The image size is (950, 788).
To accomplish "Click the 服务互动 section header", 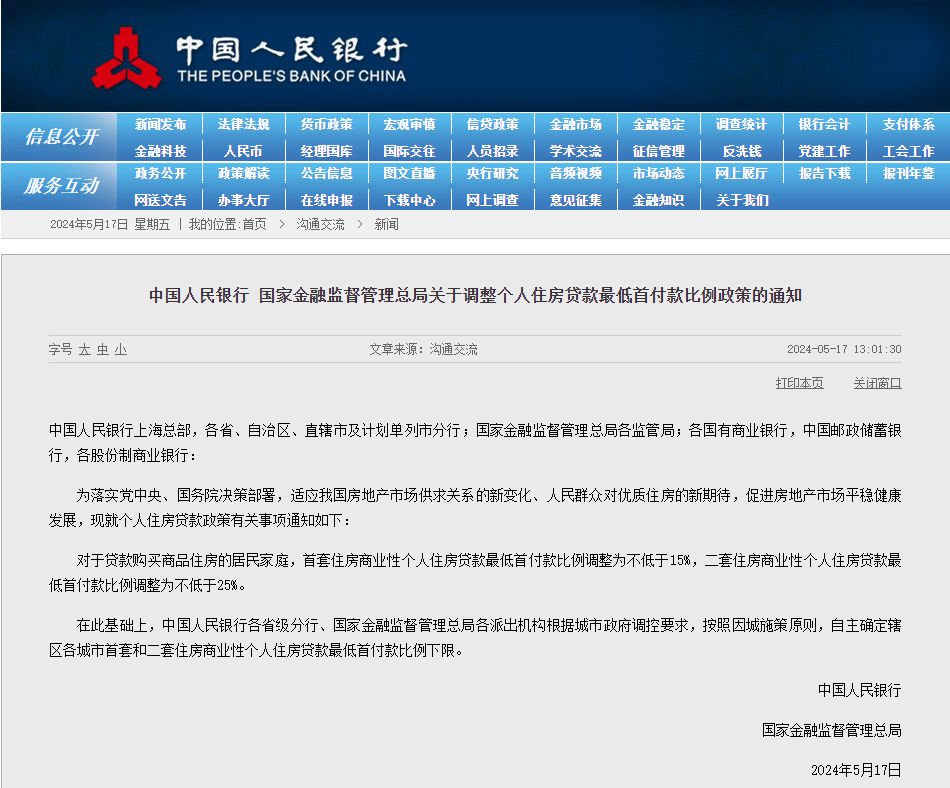I will point(61,185).
